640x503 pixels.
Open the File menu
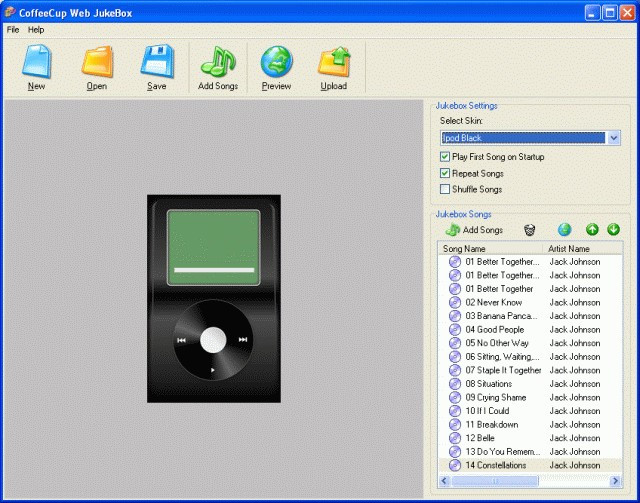tap(13, 30)
